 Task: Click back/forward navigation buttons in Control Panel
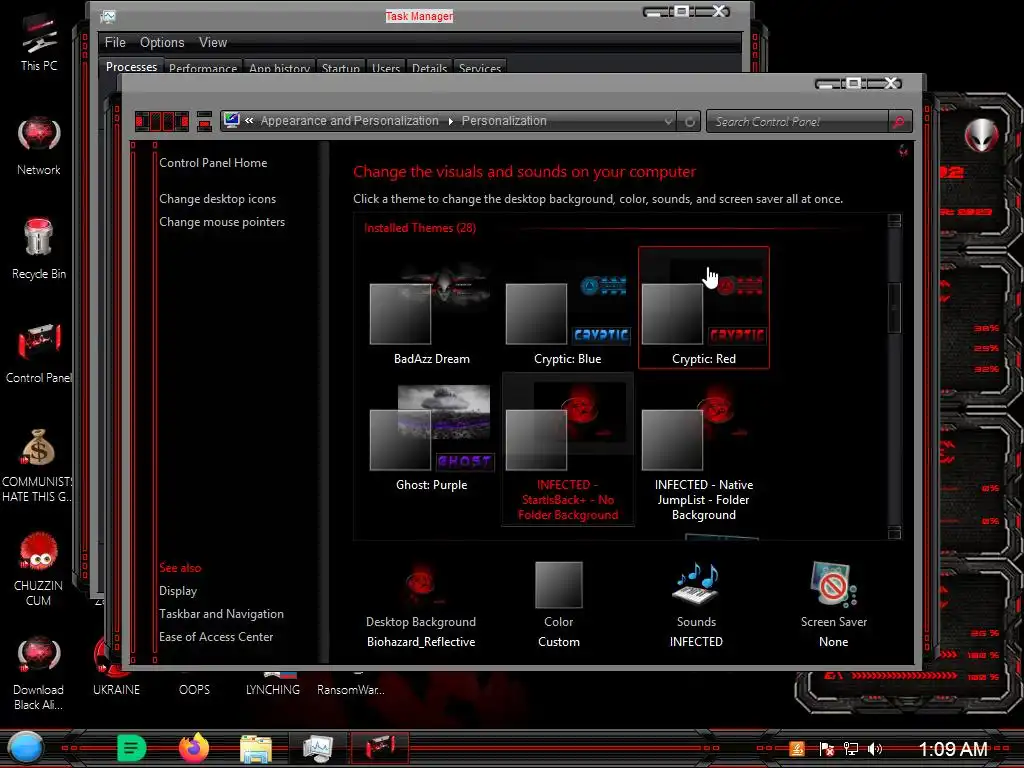(x=162, y=121)
